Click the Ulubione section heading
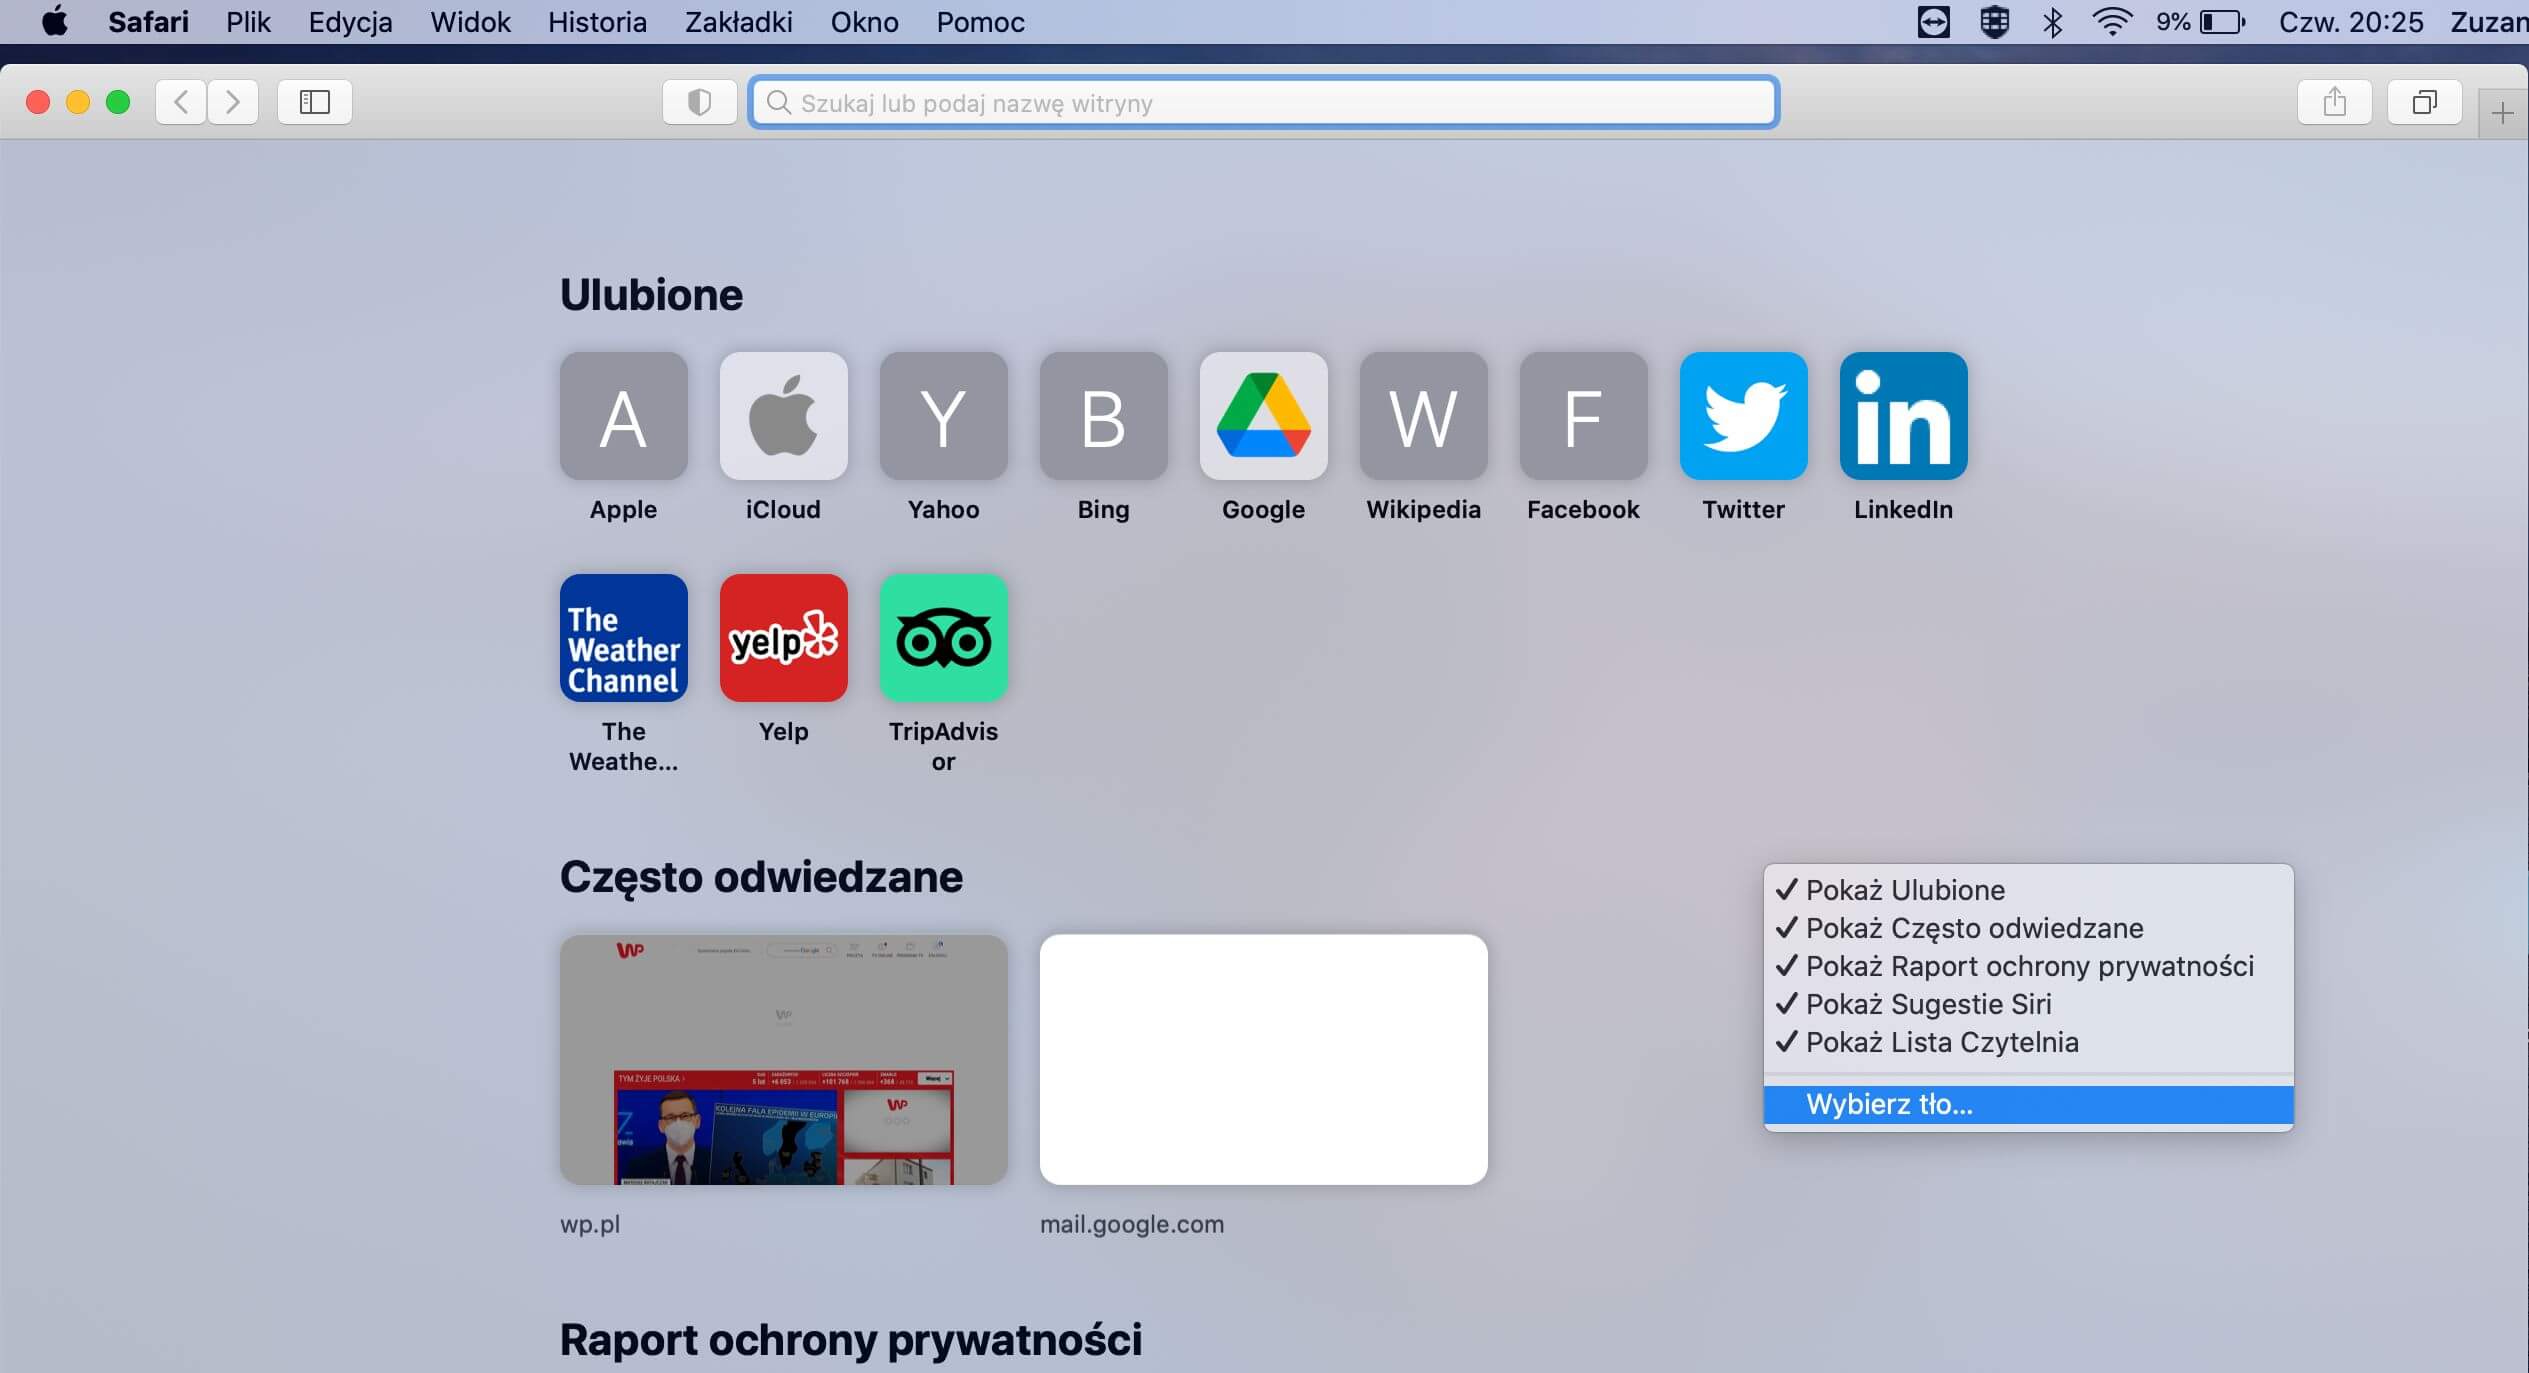 coord(651,295)
